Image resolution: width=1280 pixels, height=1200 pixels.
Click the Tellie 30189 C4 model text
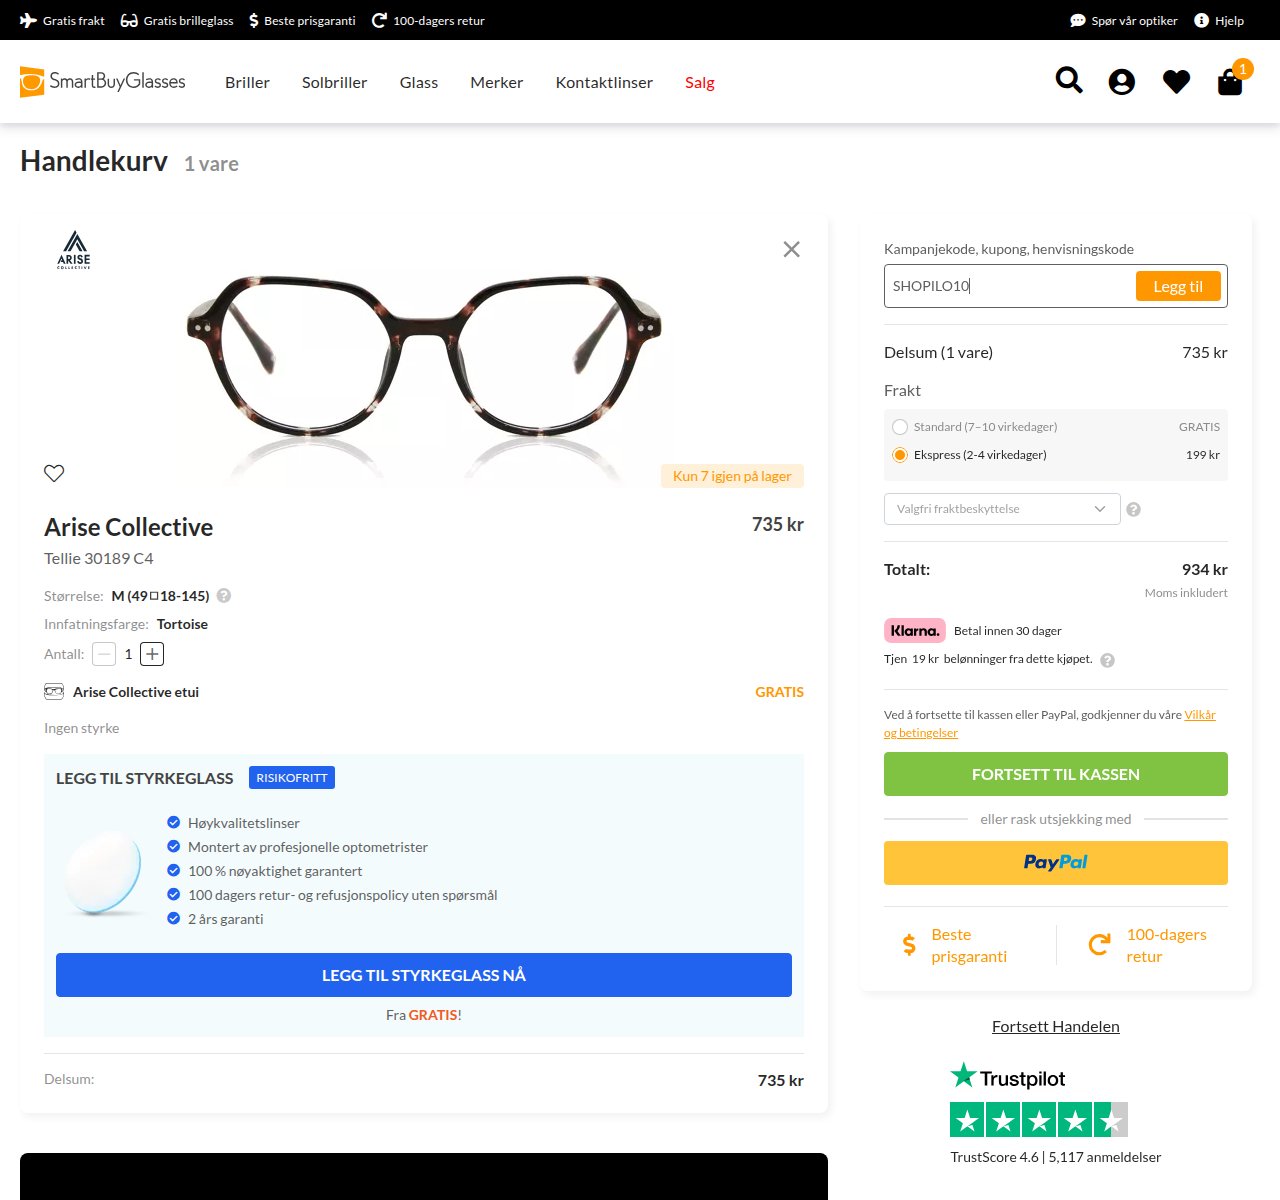click(x=99, y=558)
